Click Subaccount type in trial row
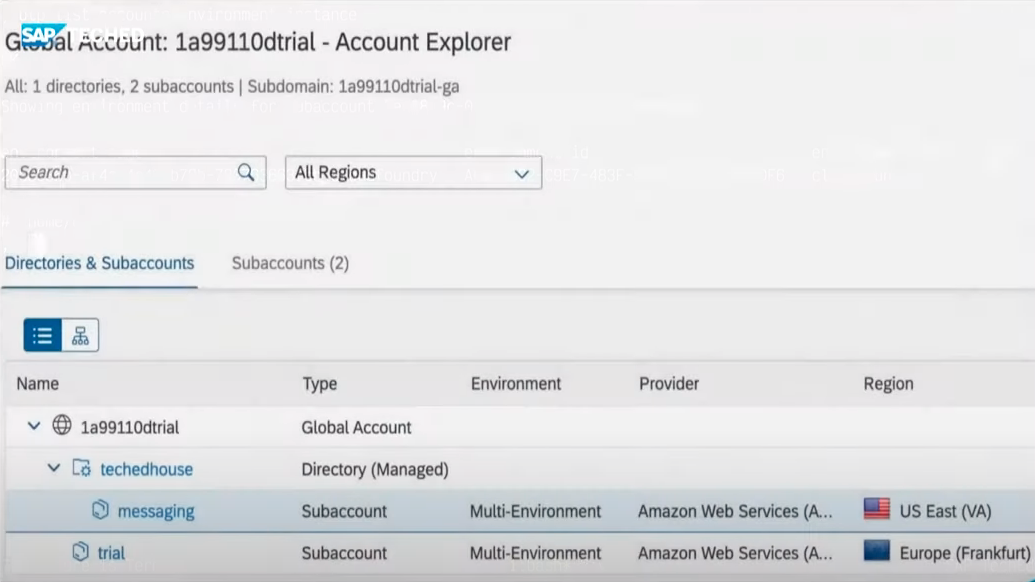 coord(344,553)
